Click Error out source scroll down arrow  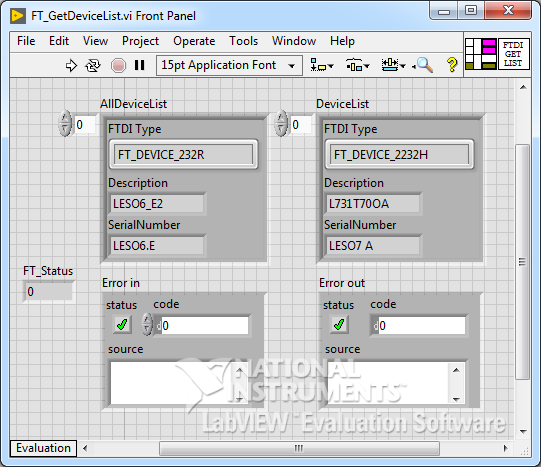[x=456, y=399]
